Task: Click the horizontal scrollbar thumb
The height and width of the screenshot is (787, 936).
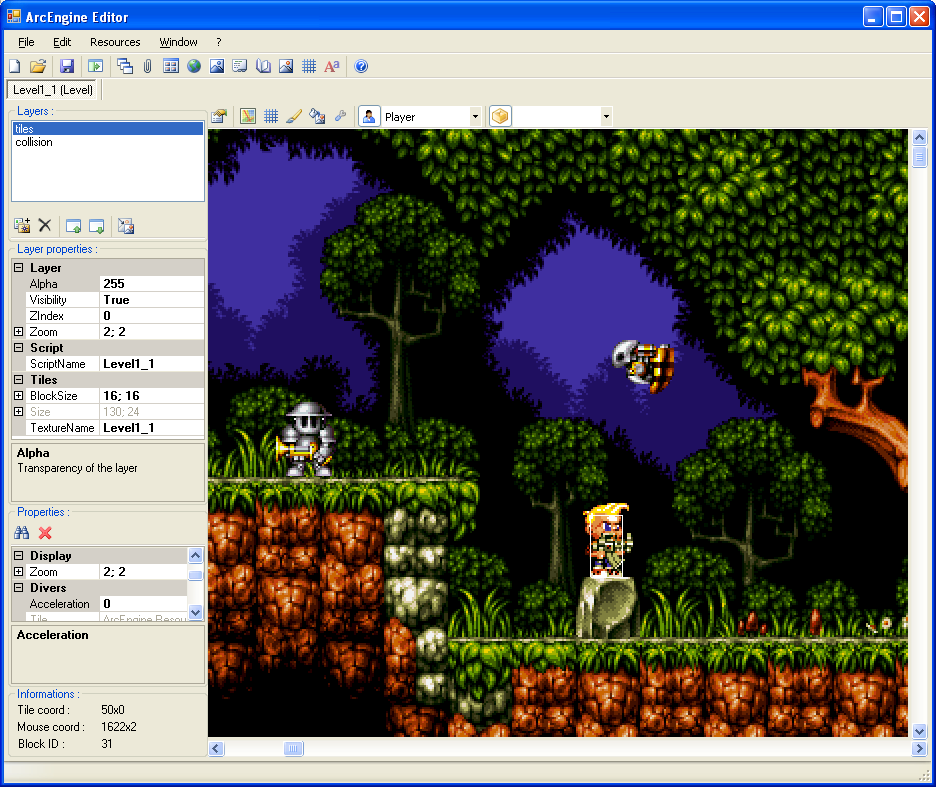Action: [x=293, y=748]
